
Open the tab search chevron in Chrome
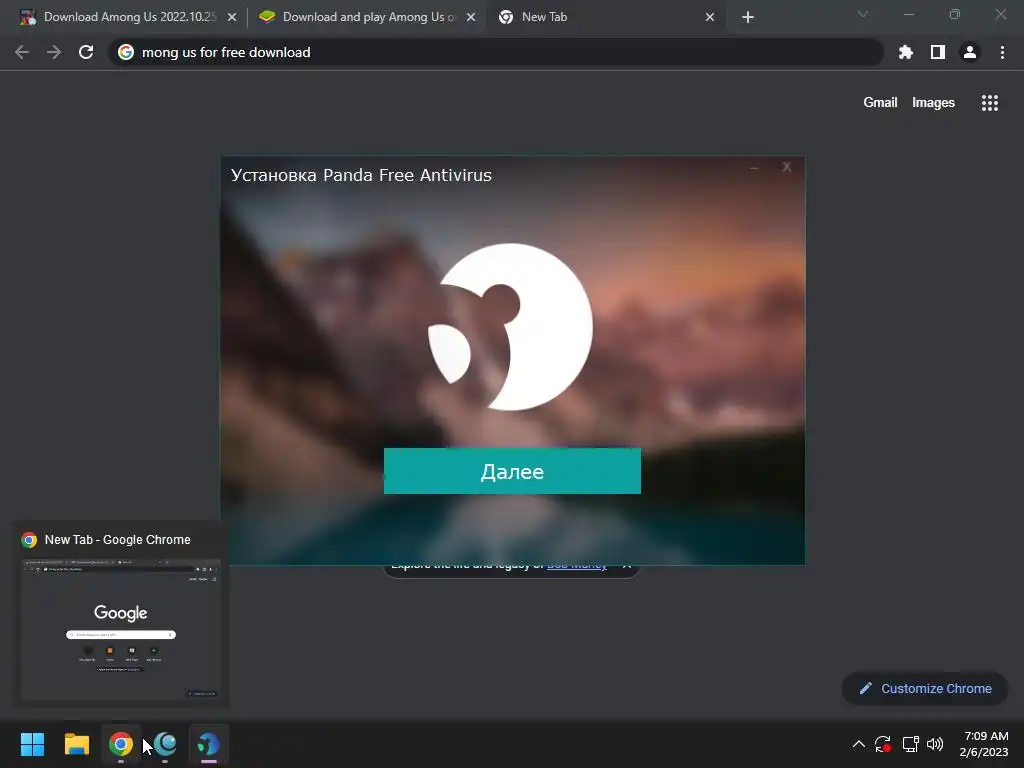[x=863, y=14]
